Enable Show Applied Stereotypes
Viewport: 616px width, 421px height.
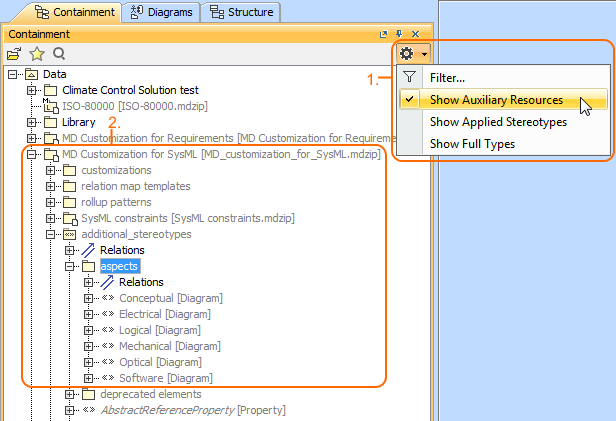[x=498, y=122]
